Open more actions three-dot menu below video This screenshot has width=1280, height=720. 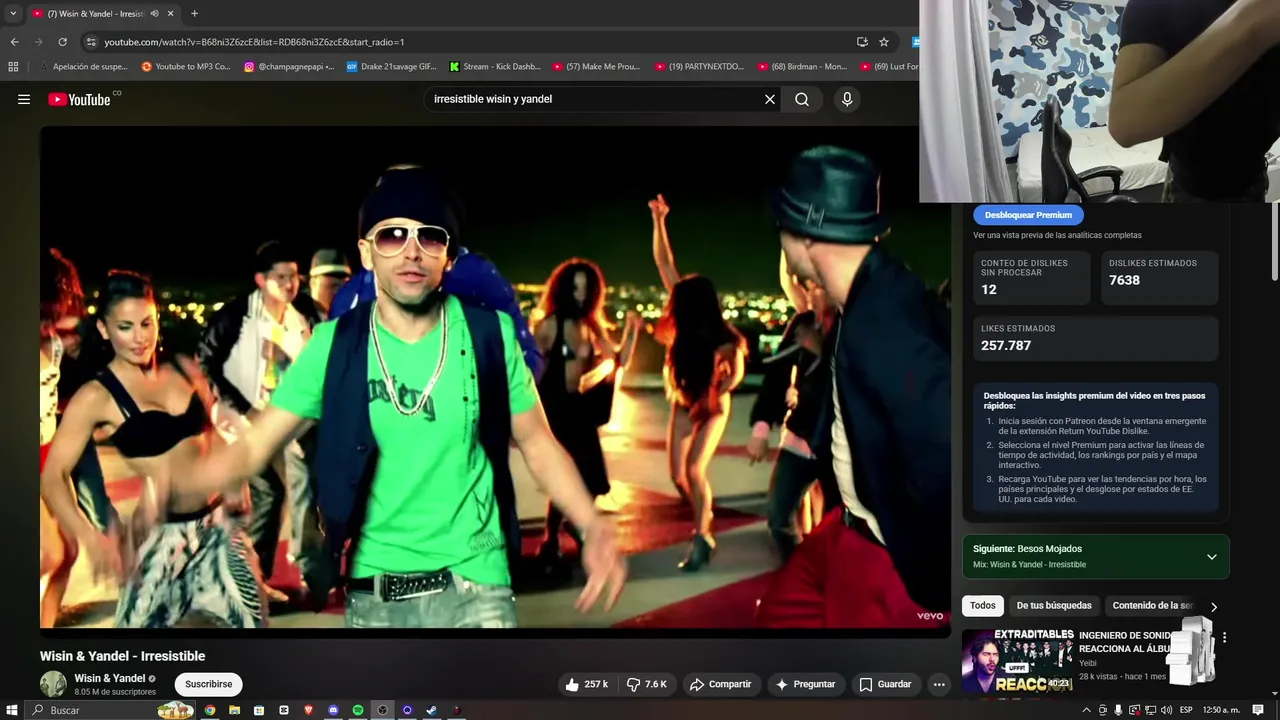coord(938,684)
